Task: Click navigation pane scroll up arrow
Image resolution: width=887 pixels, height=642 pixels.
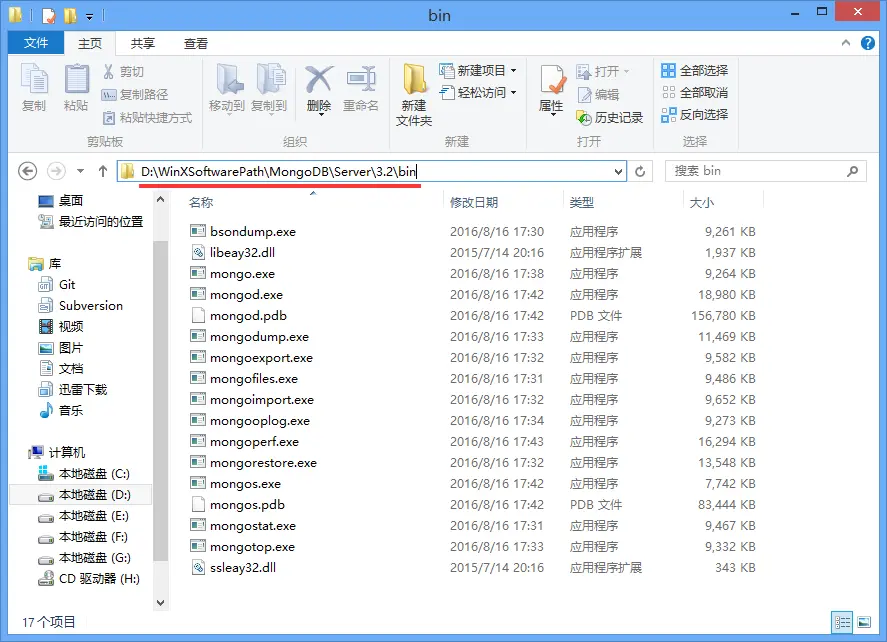Action: tap(161, 199)
